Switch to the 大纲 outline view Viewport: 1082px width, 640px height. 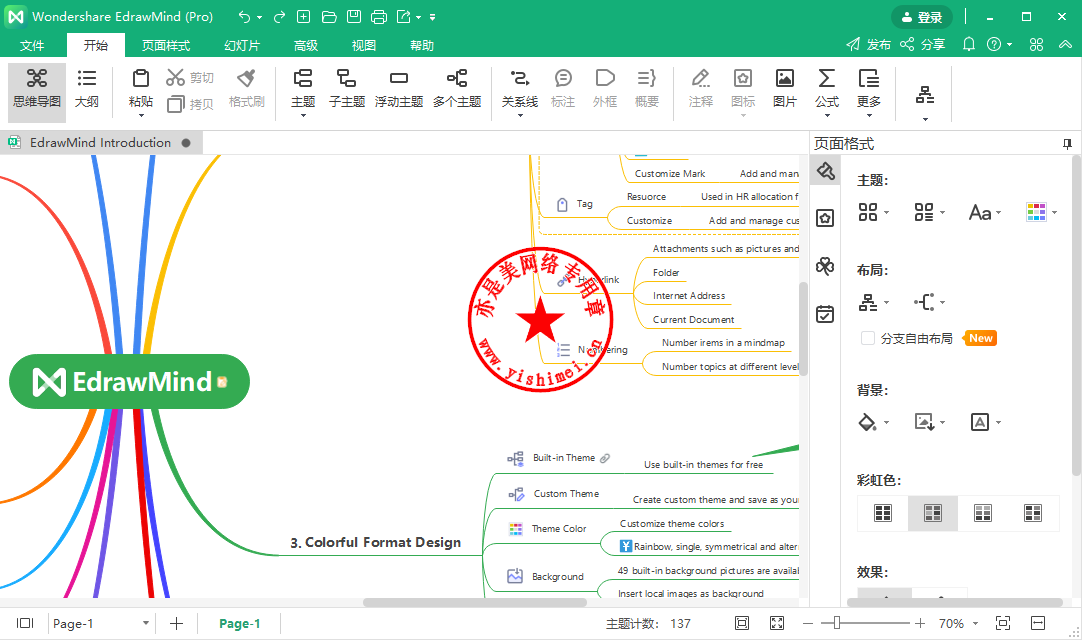87,91
